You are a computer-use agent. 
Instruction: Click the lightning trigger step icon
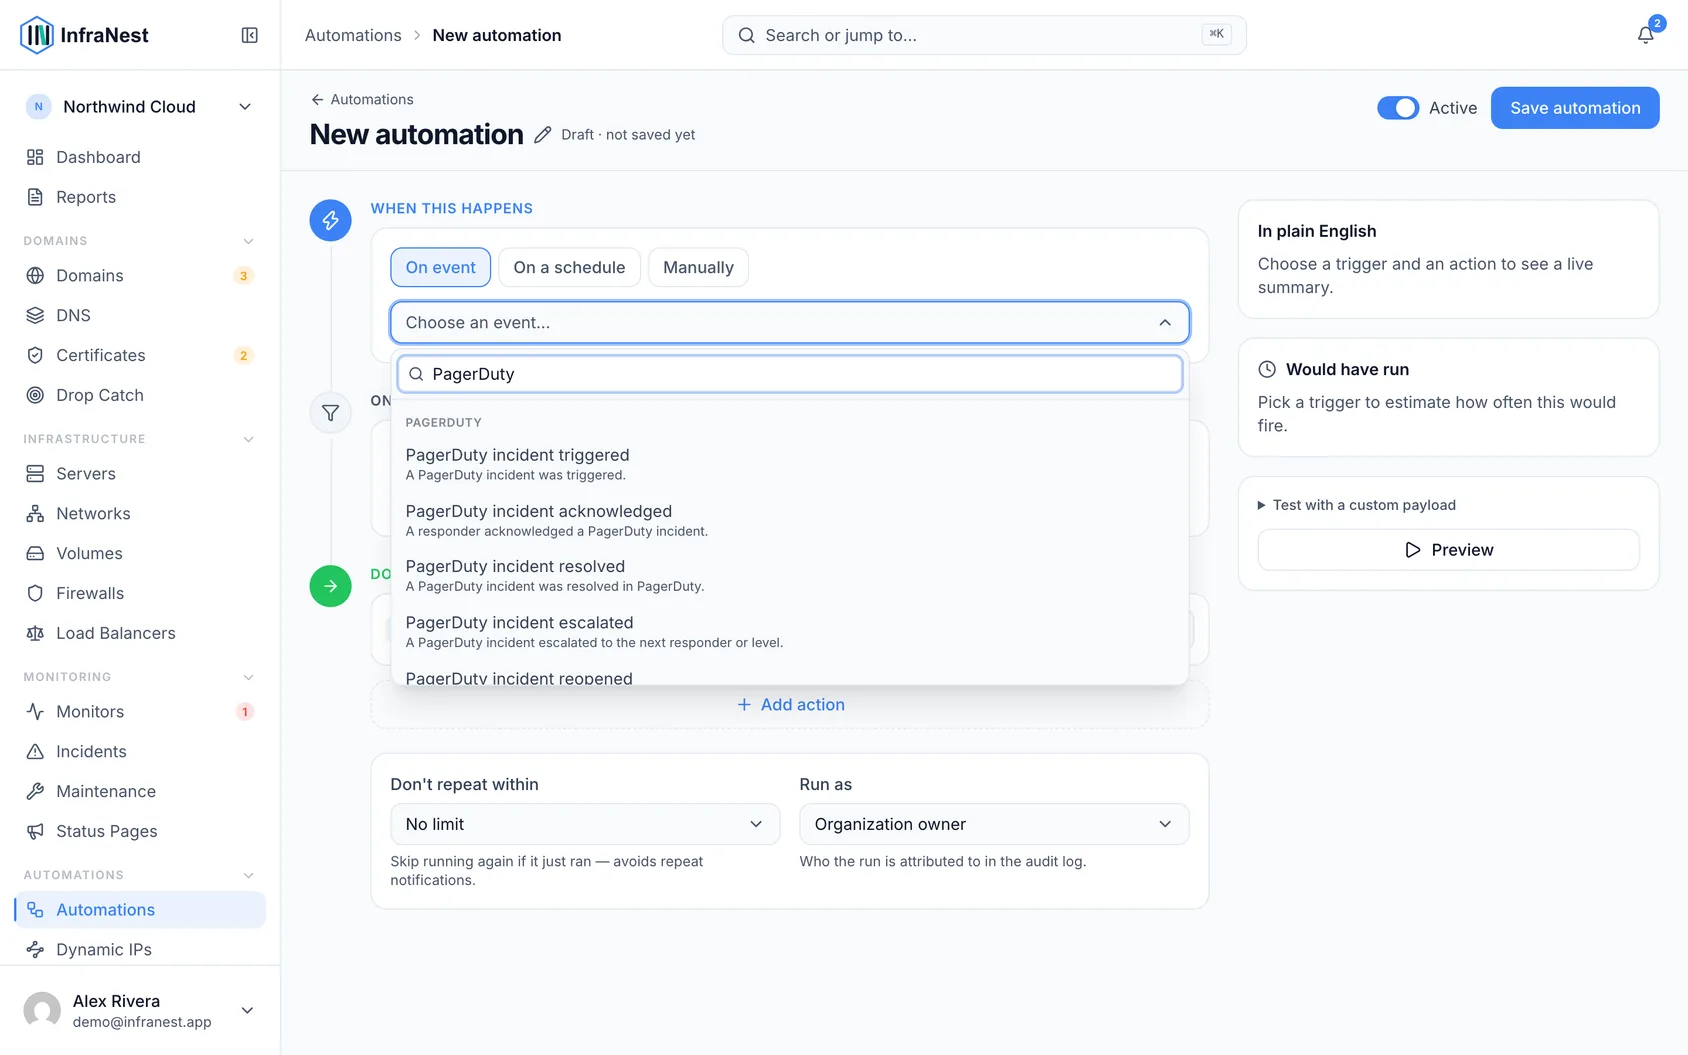point(330,220)
